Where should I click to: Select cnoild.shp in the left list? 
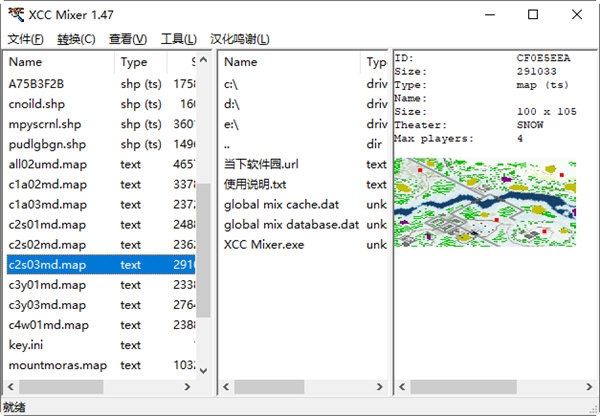click(101, 104)
